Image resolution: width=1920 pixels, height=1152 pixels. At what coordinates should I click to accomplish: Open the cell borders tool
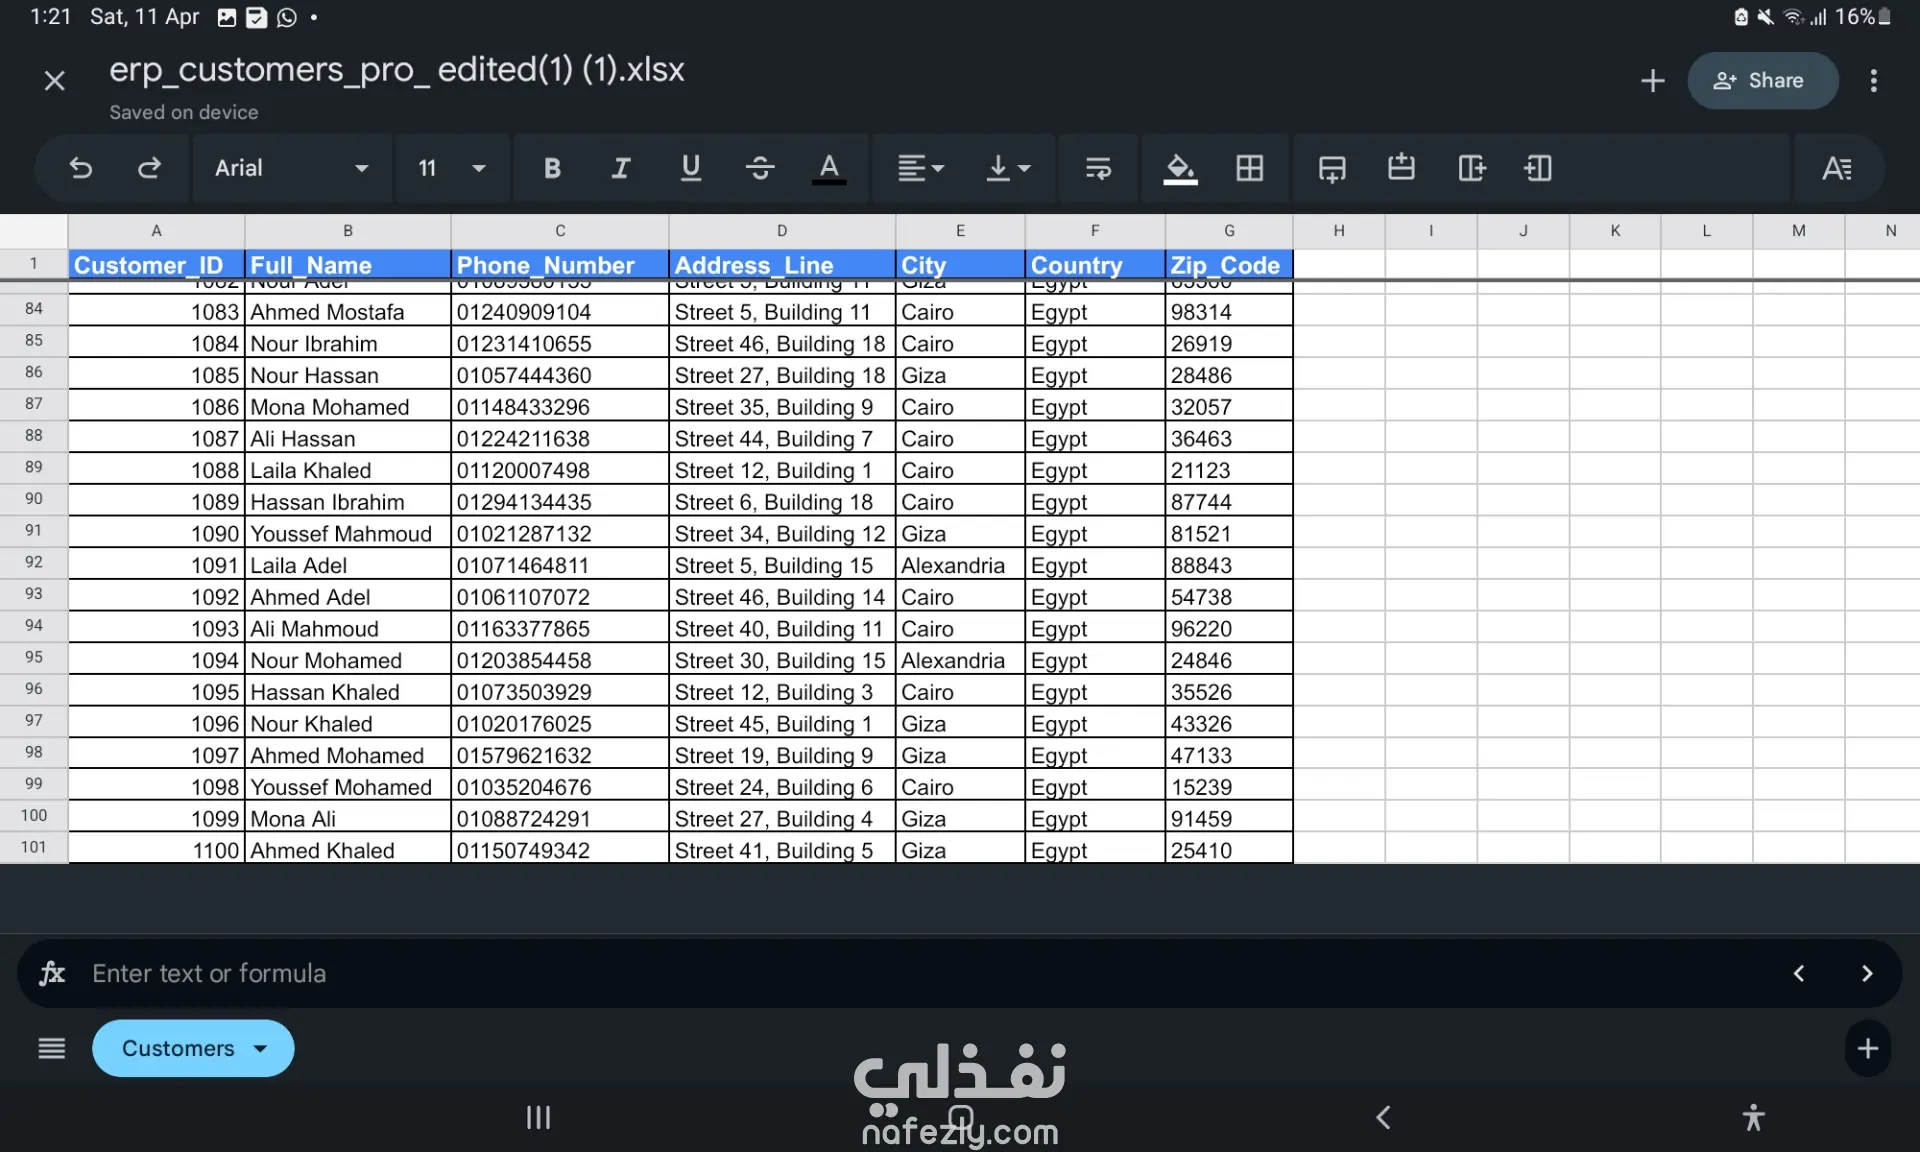[1249, 168]
